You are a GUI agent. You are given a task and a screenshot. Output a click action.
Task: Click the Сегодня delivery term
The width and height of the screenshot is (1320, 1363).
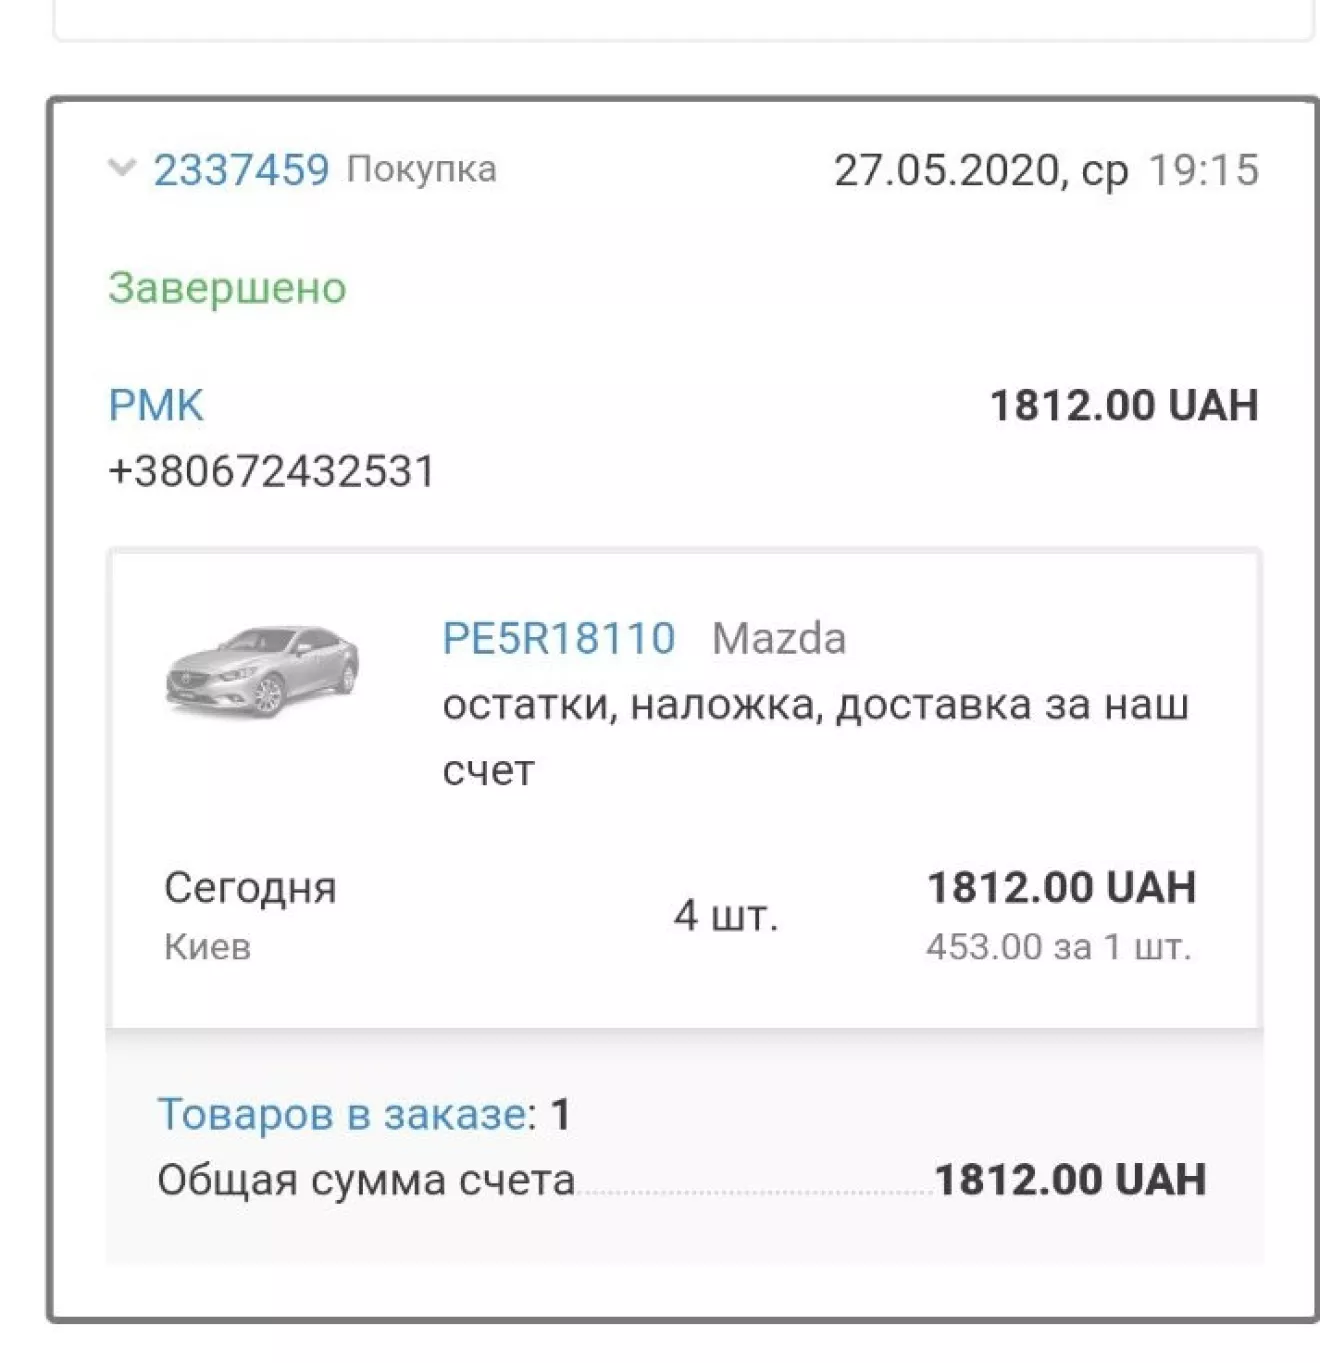click(250, 888)
